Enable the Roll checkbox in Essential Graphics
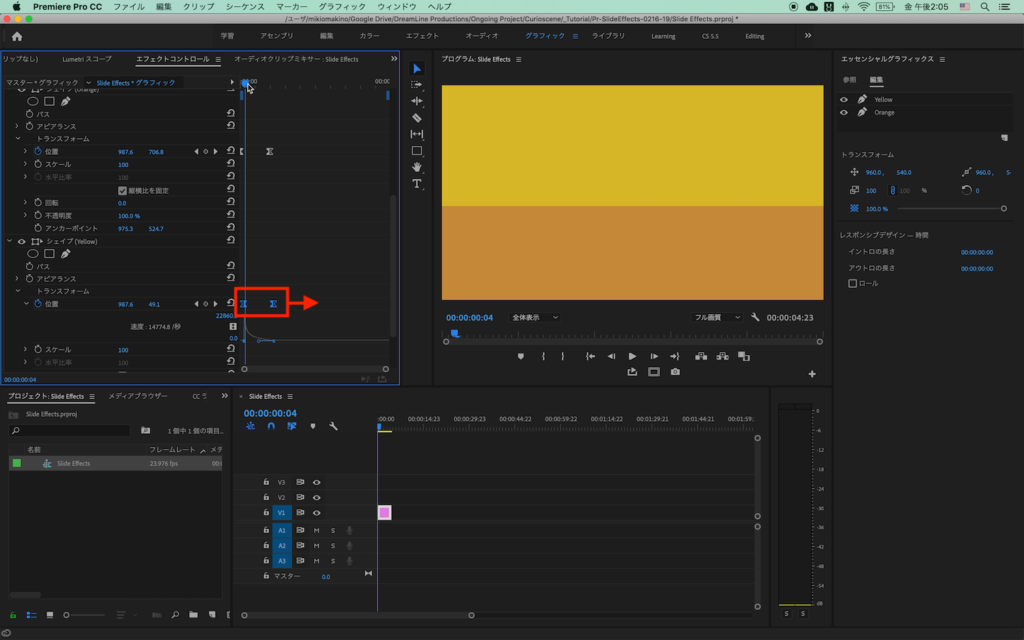 (852, 283)
